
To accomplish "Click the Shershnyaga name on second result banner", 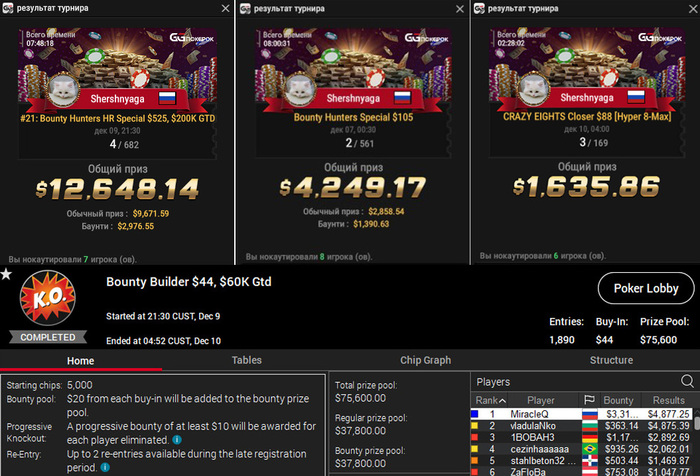I will [353, 98].
